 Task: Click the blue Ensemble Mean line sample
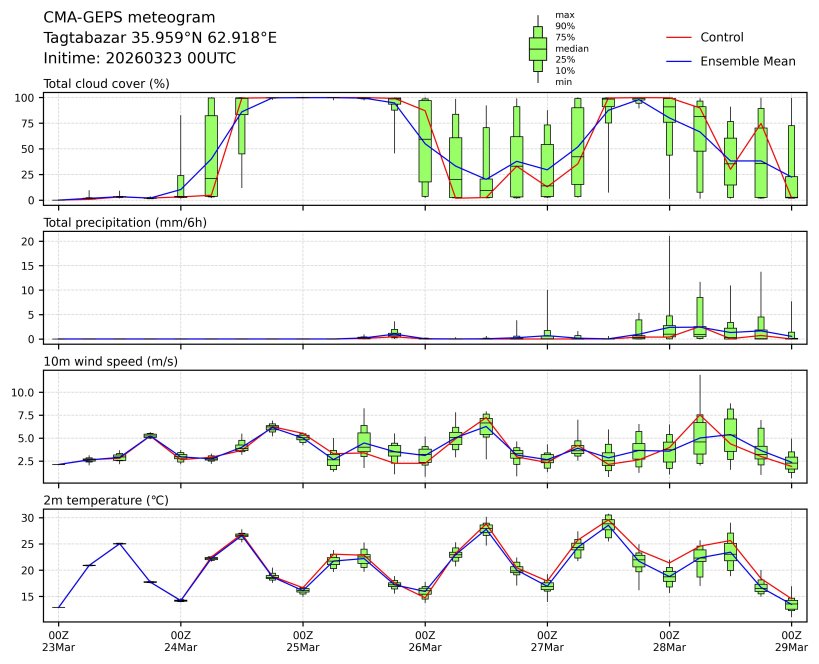[x=678, y=62]
